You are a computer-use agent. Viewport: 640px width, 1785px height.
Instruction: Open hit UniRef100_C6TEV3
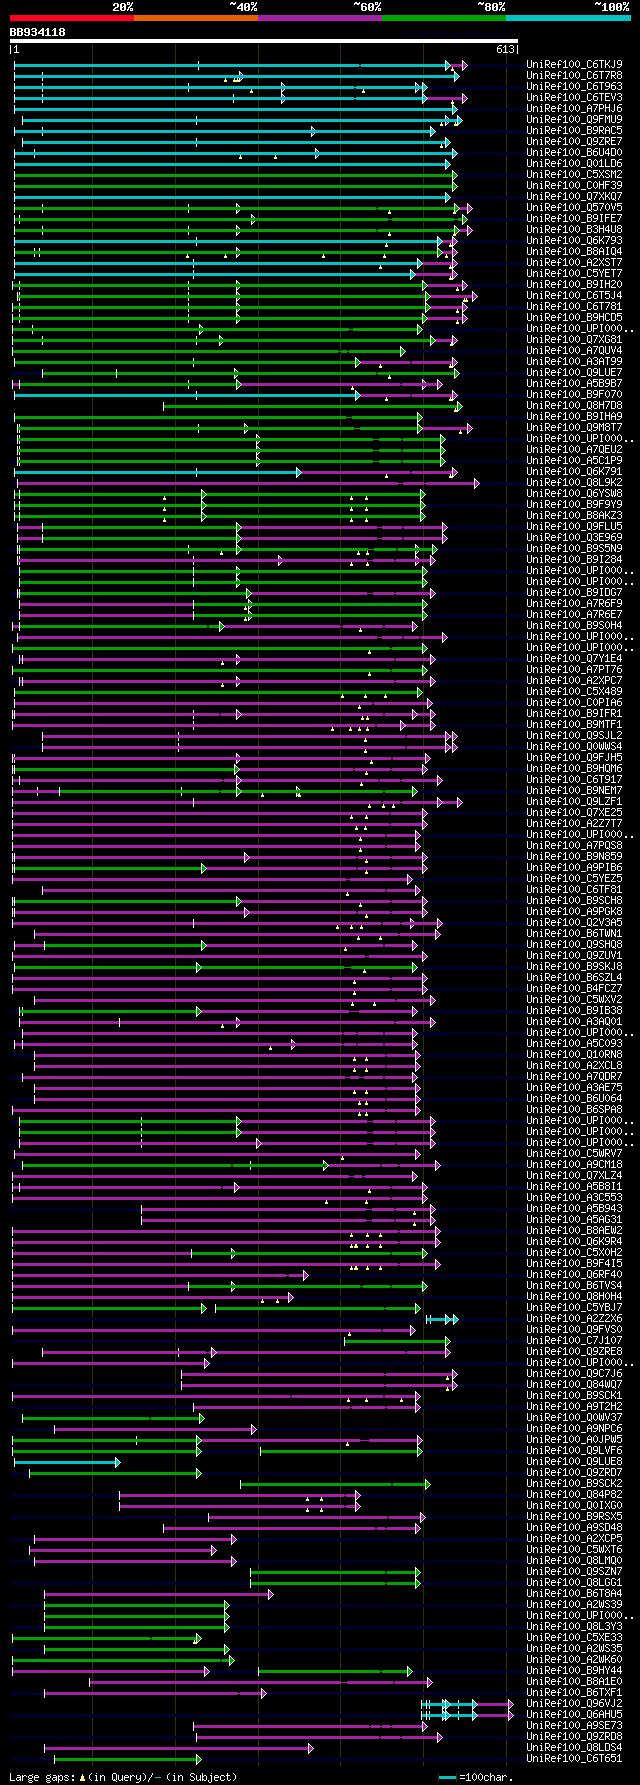point(574,97)
